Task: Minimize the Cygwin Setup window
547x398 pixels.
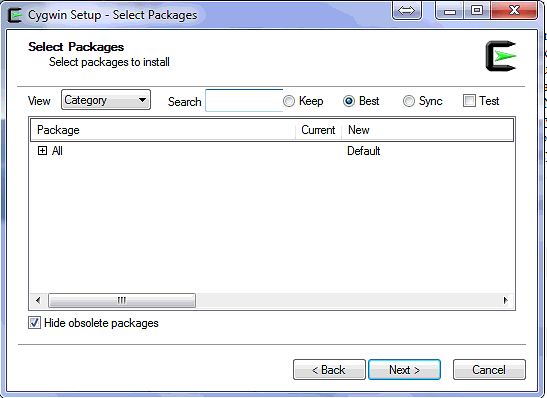Action: pos(449,11)
